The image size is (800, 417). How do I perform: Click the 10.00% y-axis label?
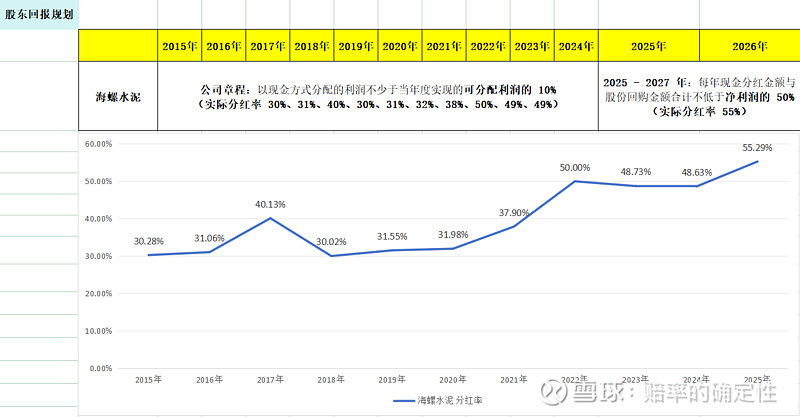[98, 331]
